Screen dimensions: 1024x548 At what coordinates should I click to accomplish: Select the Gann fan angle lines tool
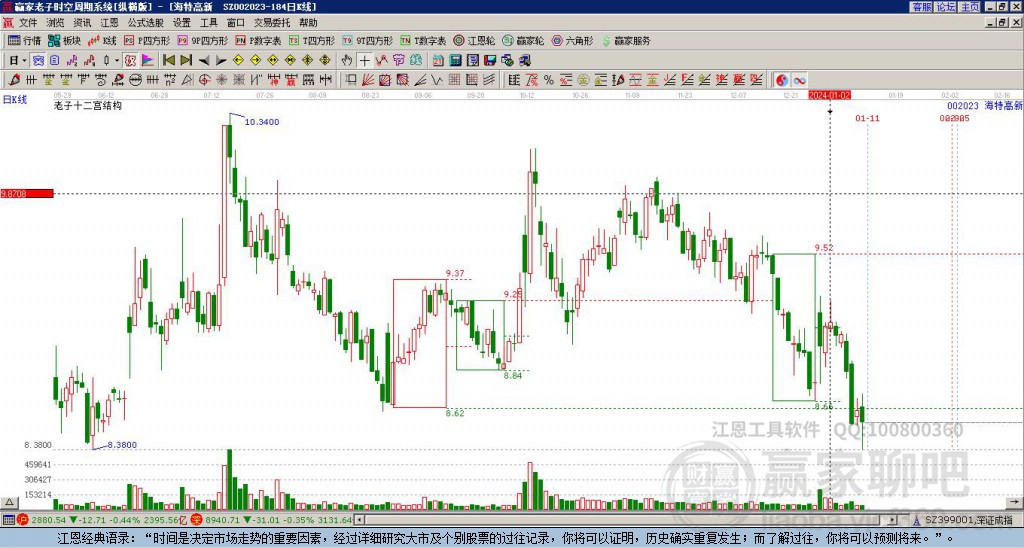pos(368,80)
